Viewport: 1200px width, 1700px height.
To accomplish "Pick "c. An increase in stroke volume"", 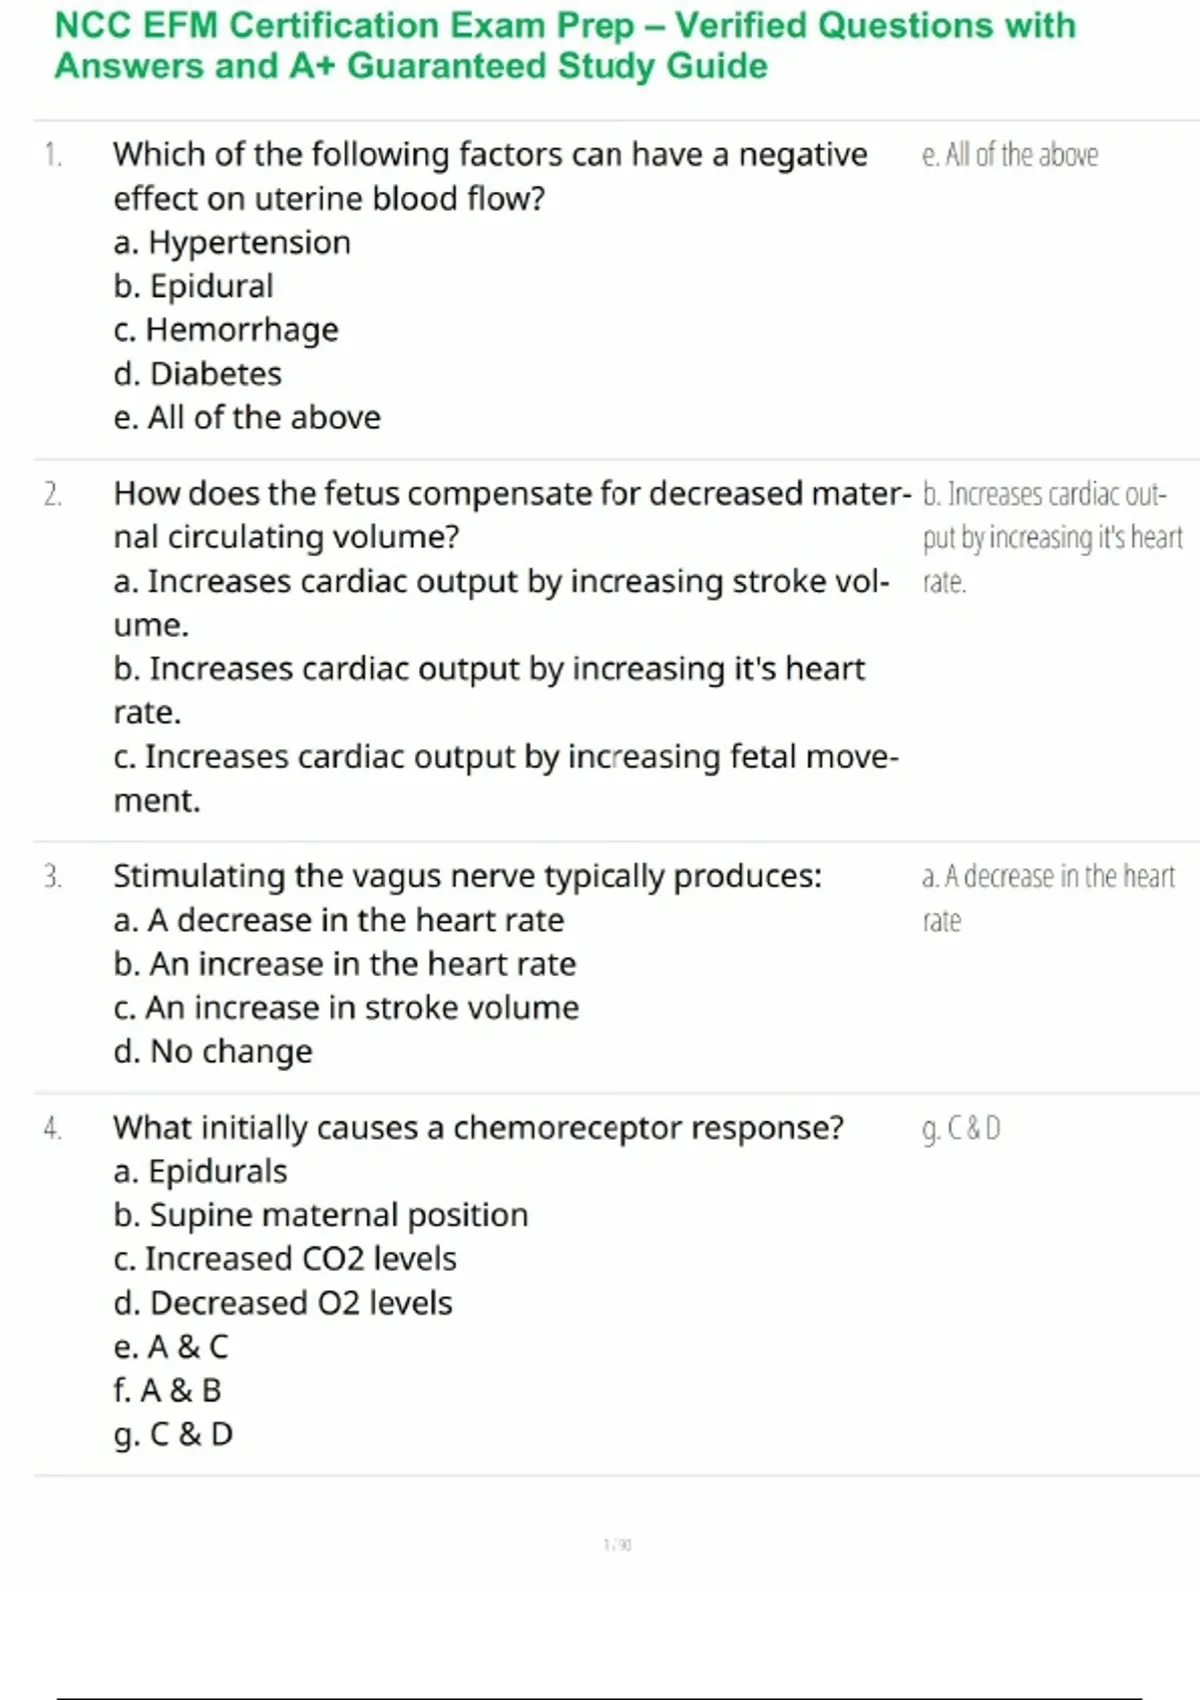I will click(346, 1008).
